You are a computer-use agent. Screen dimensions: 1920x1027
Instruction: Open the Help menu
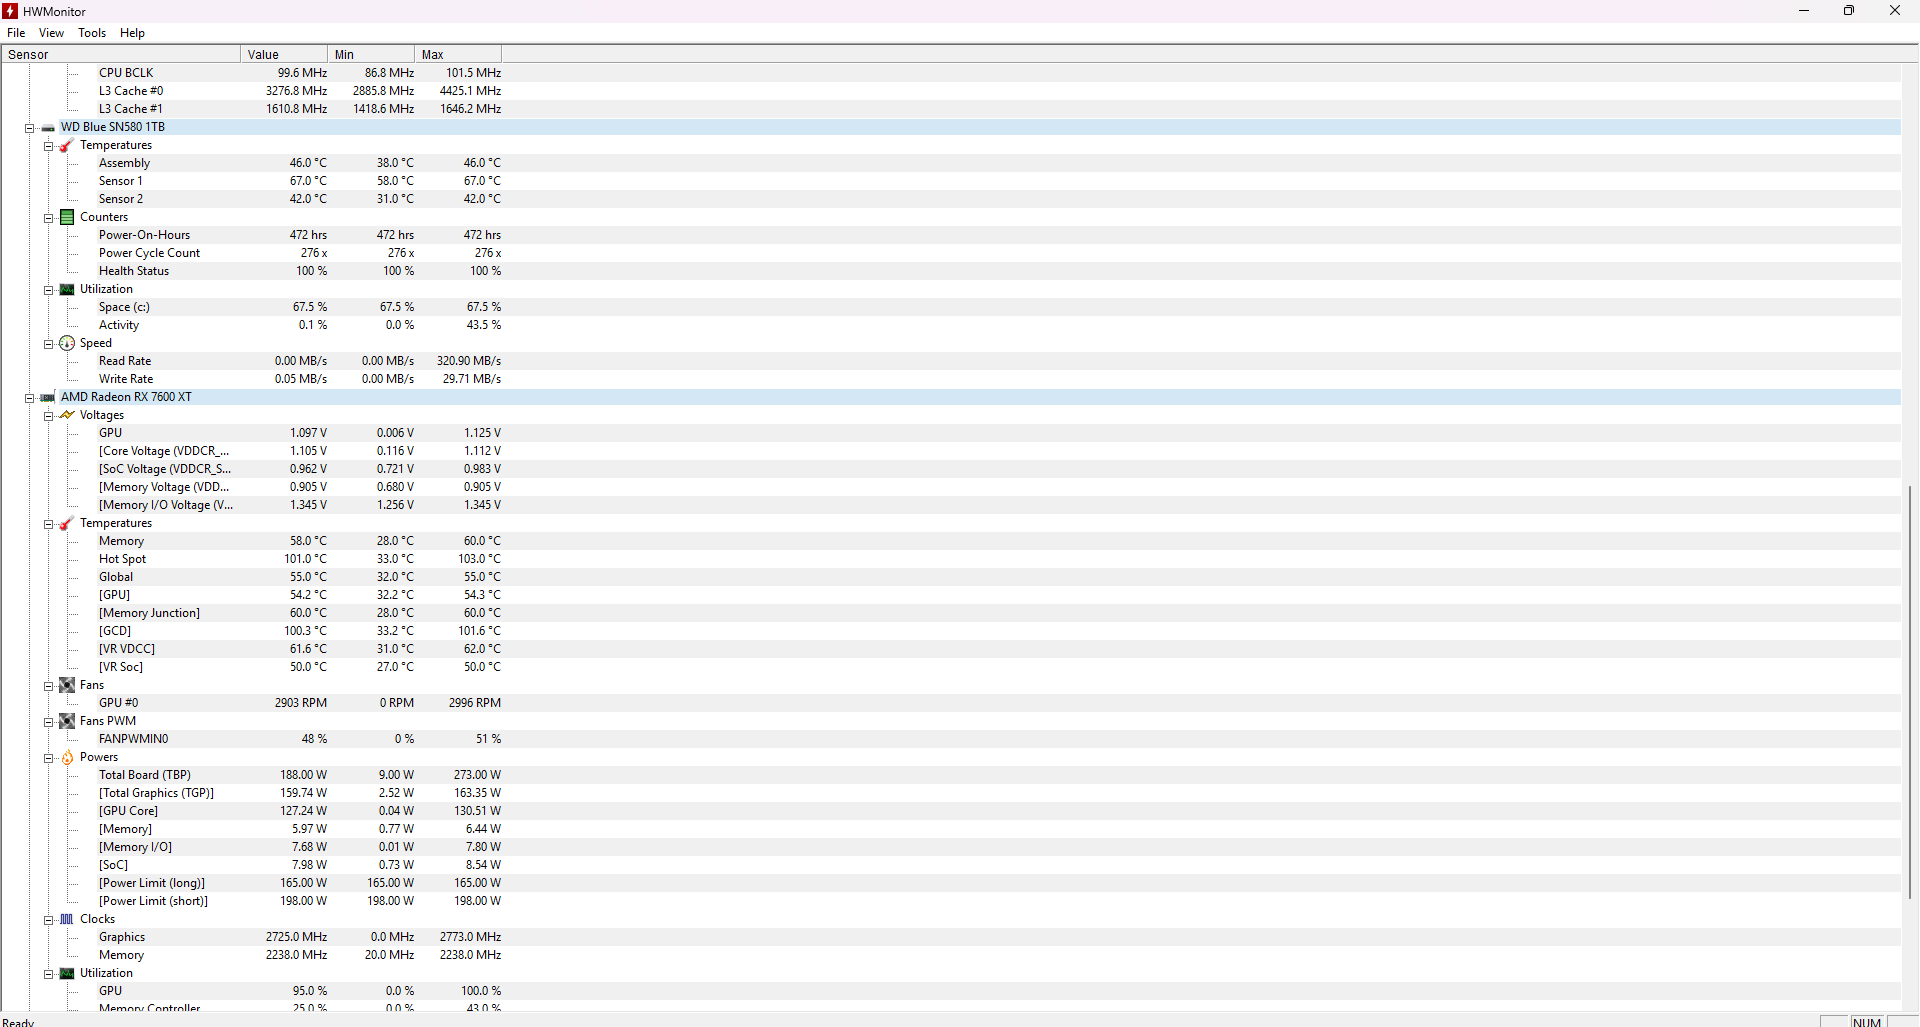pos(132,33)
